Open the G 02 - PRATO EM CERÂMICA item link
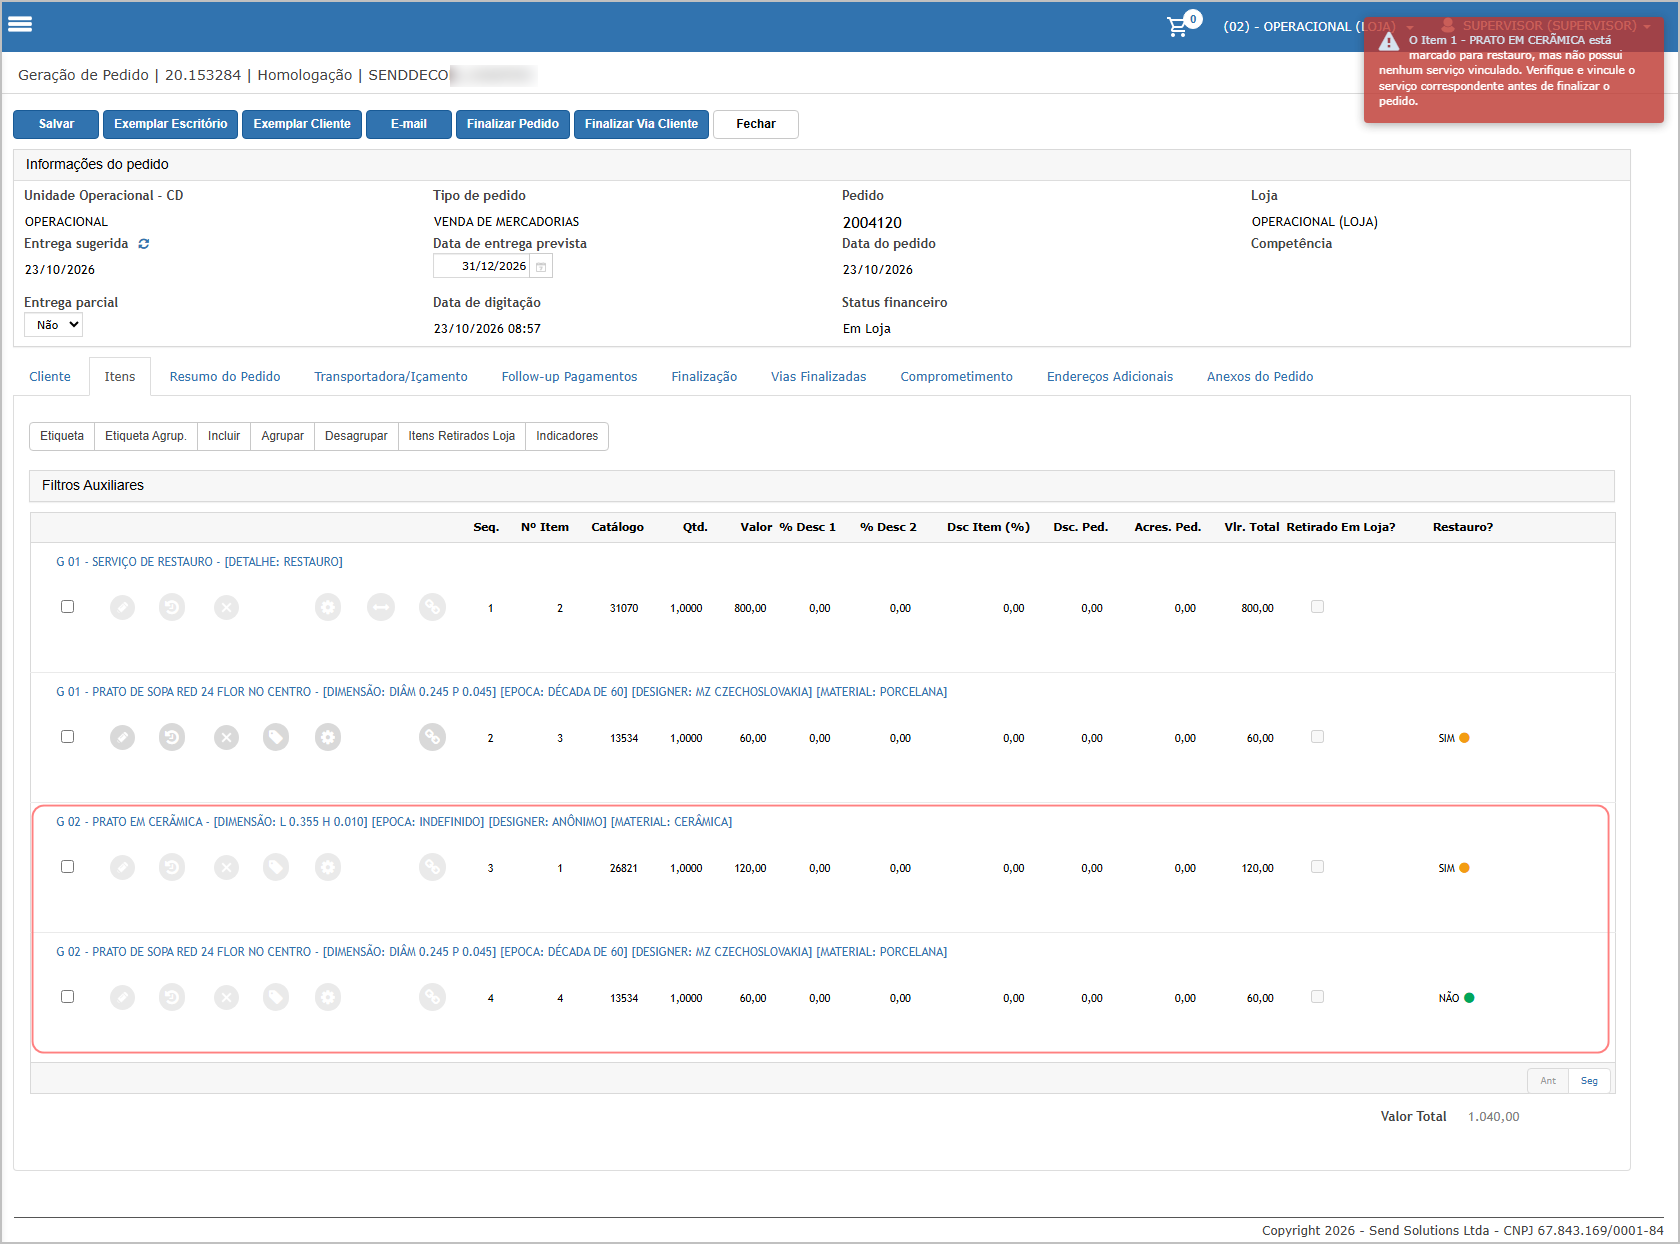Screen dimensions: 1680x1244 pyautogui.click(x=394, y=822)
